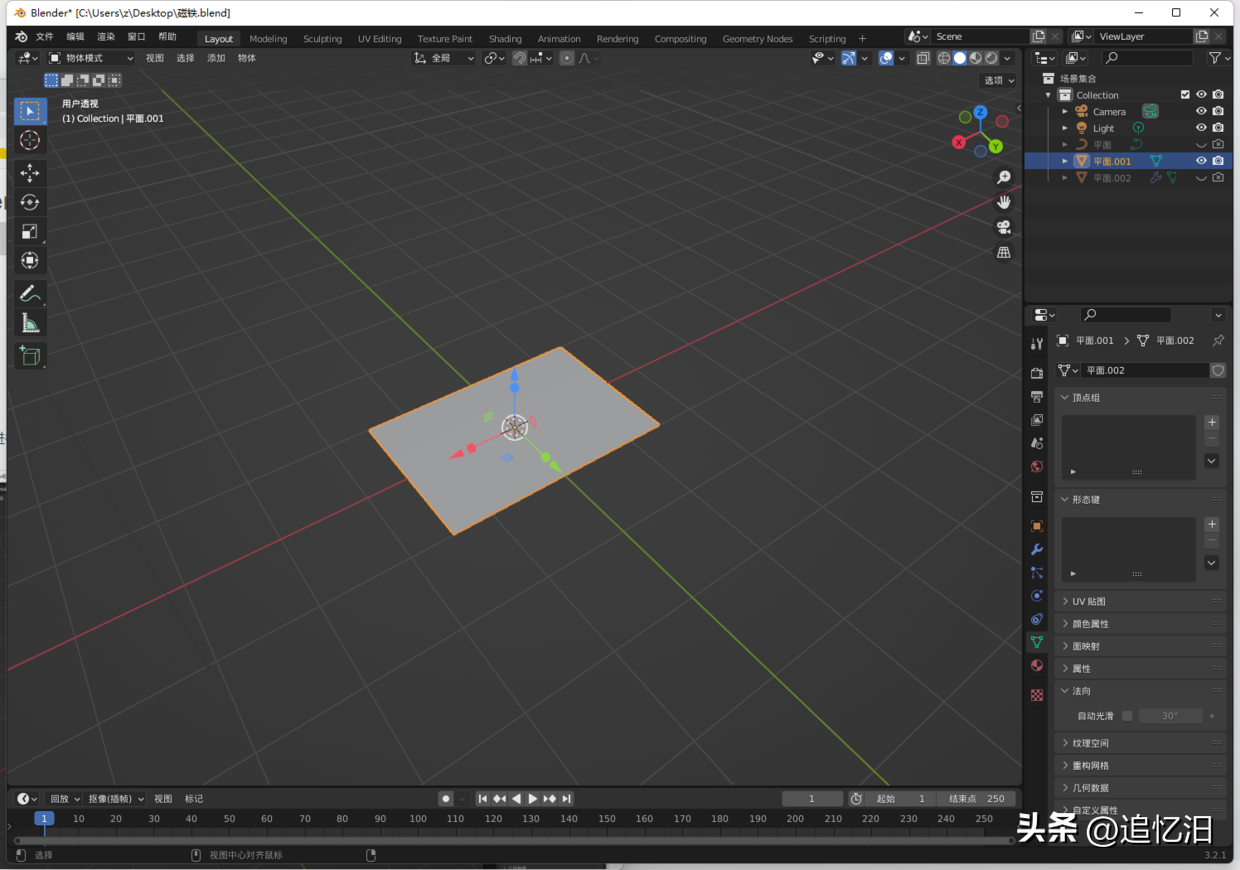The height and width of the screenshot is (870, 1240).
Task: Select the Move tool in the toolbar
Action: coord(30,173)
